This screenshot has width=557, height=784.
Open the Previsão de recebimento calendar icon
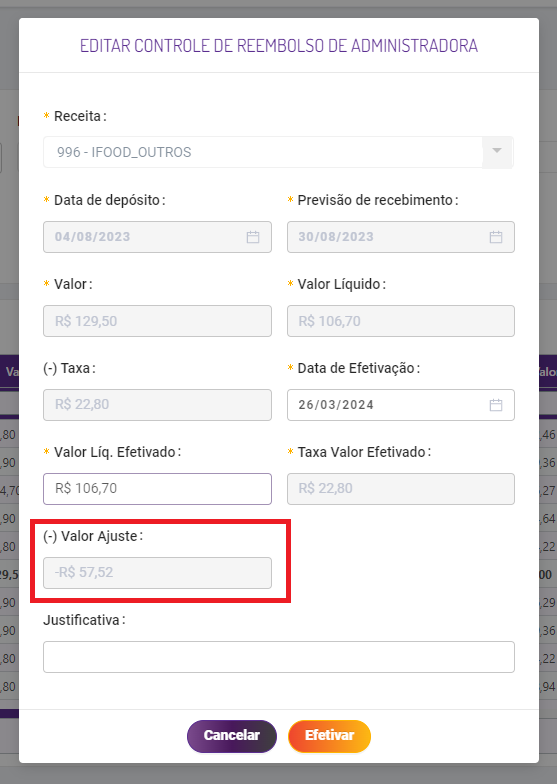pos(496,237)
